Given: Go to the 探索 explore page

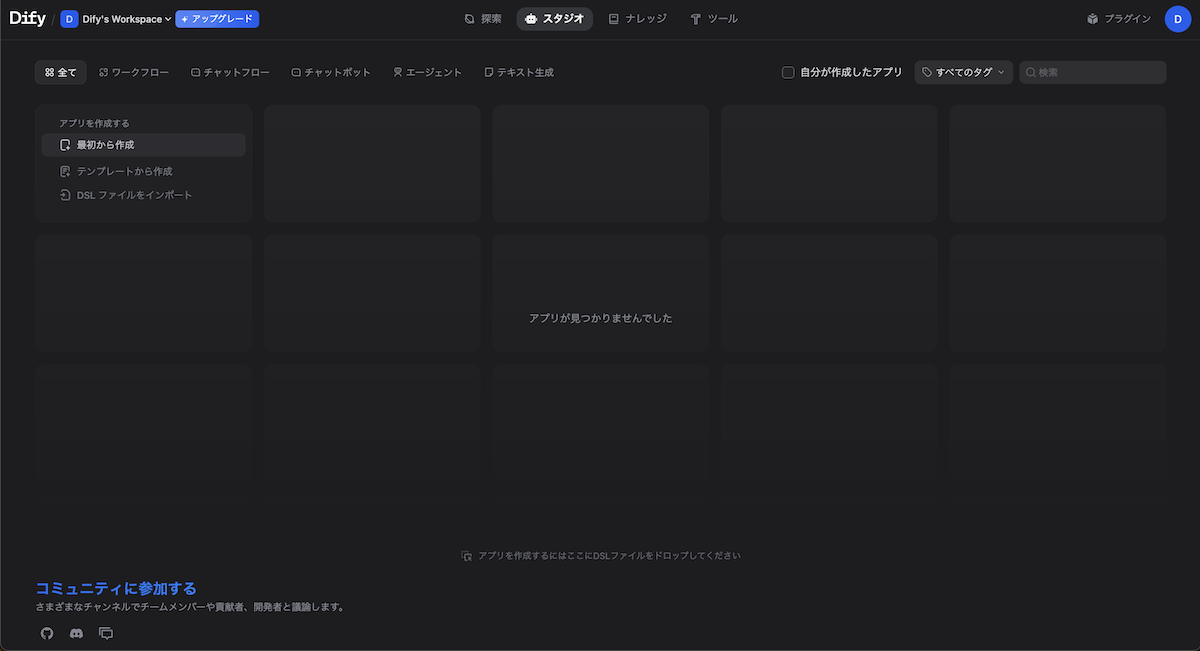Looking at the screenshot, I should pos(483,19).
